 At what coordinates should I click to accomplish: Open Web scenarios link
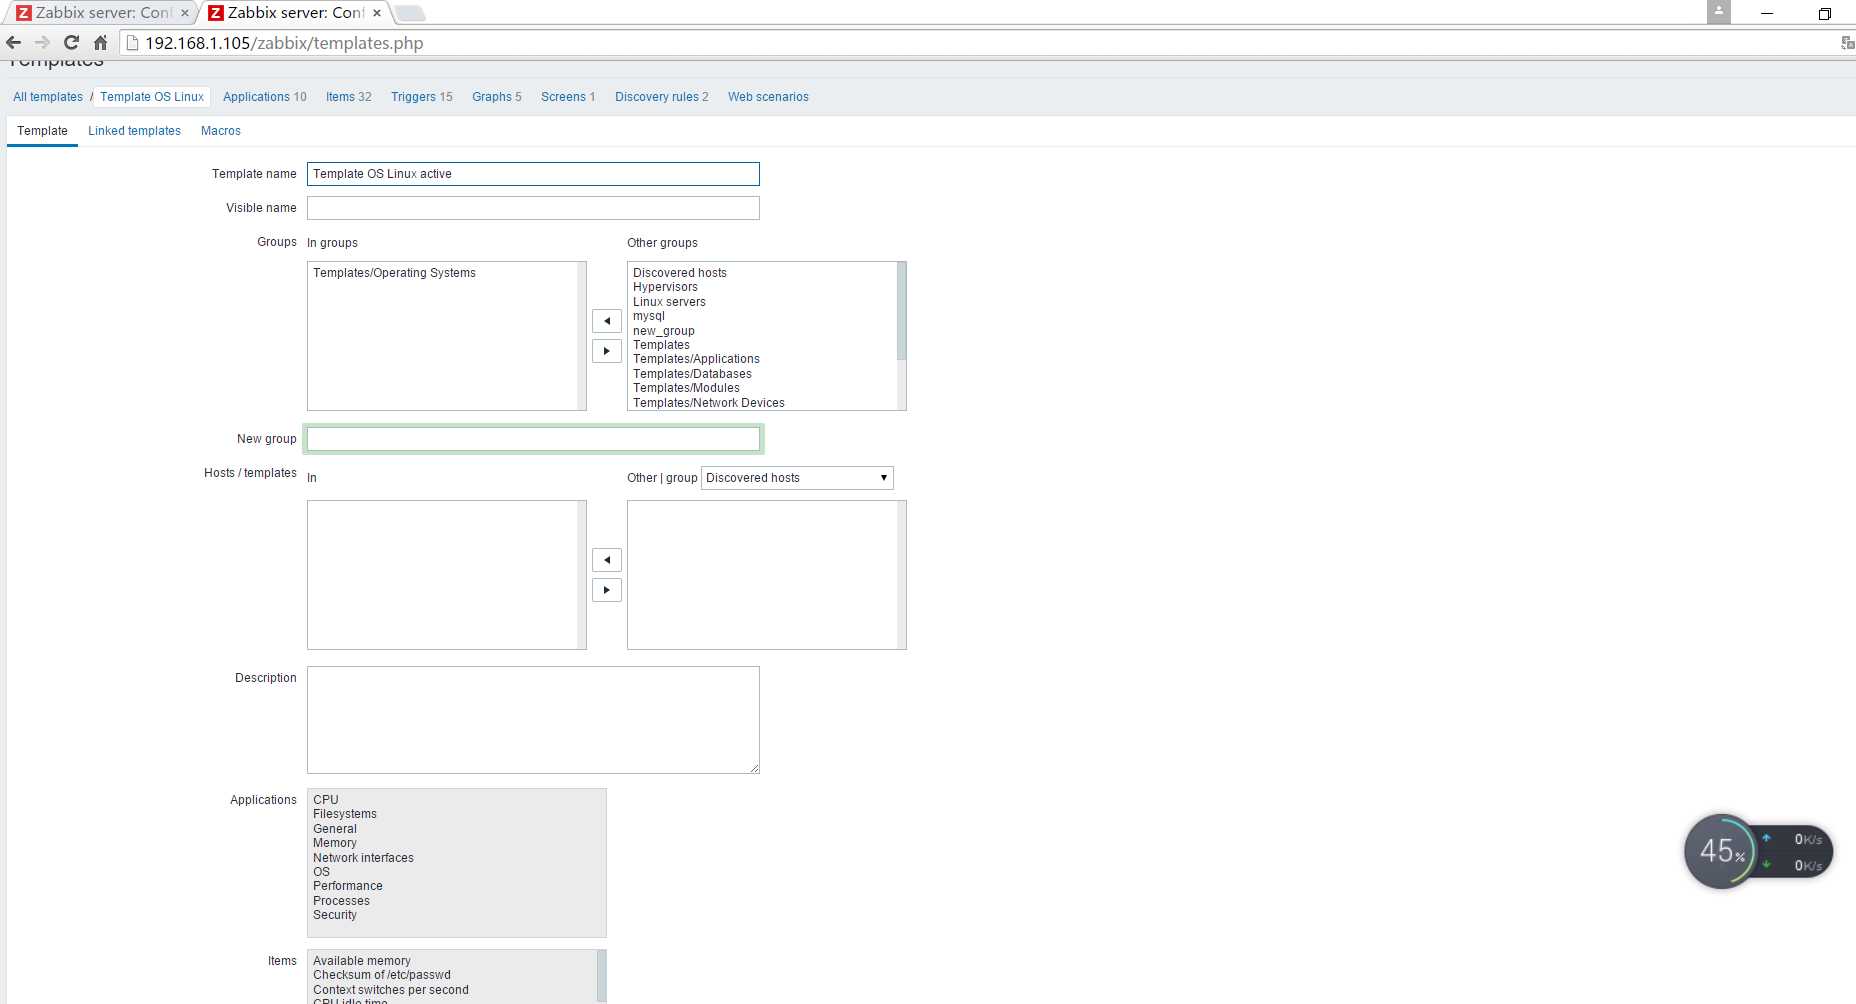point(768,97)
